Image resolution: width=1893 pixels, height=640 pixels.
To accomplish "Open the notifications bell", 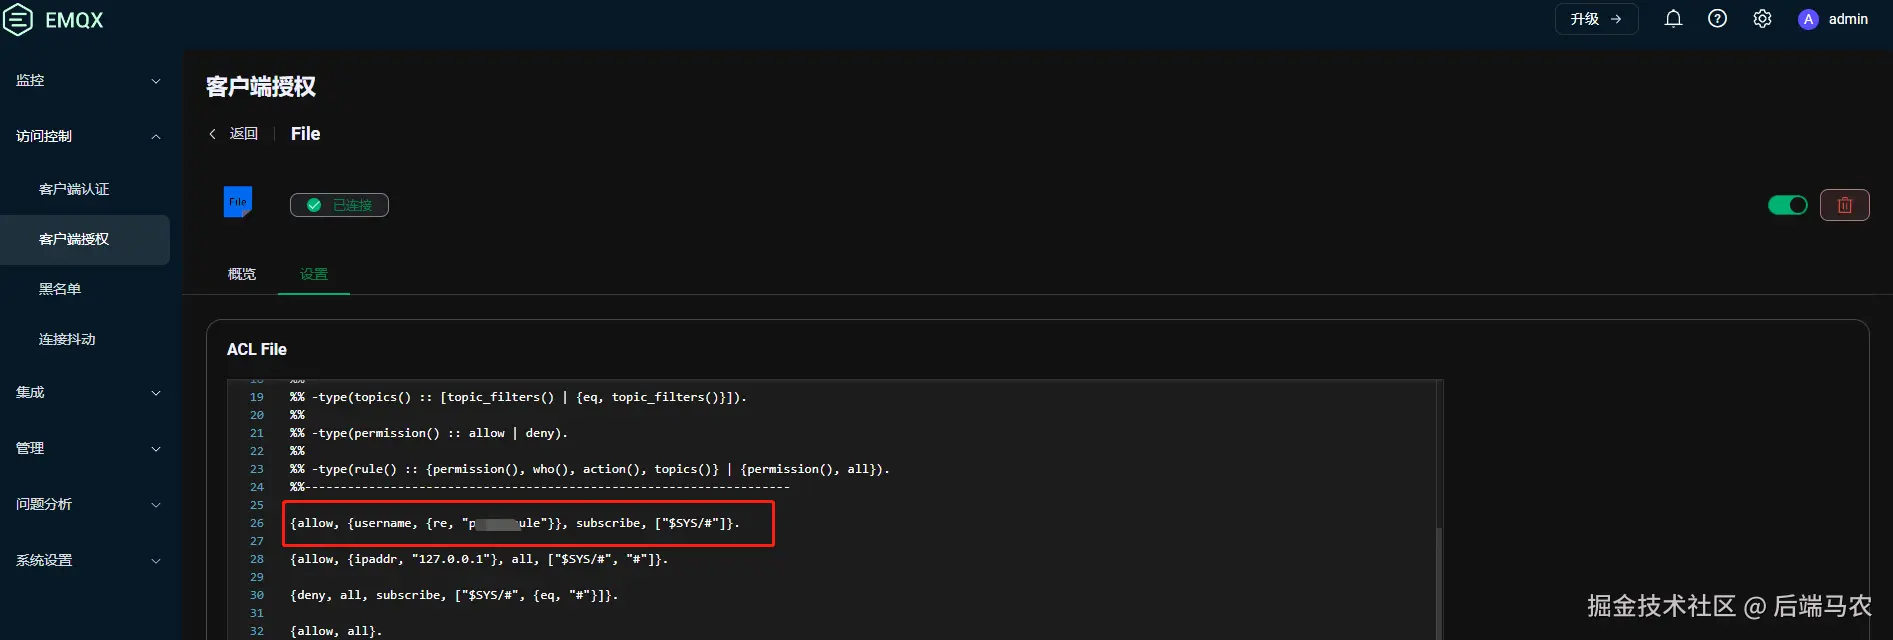I will [1673, 19].
